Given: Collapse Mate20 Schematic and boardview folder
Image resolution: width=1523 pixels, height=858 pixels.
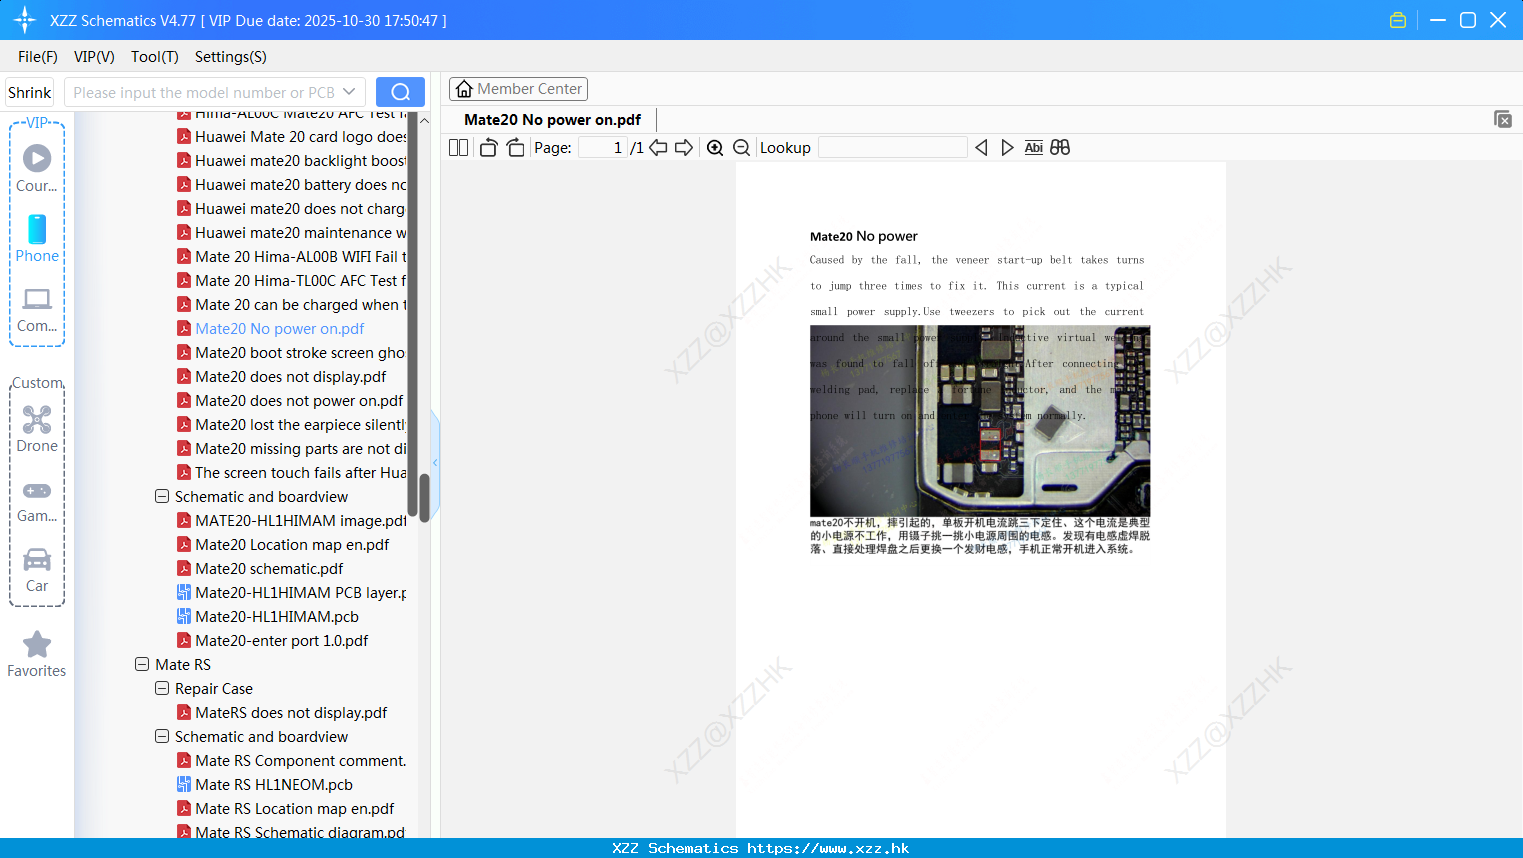Looking at the screenshot, I should pos(162,496).
